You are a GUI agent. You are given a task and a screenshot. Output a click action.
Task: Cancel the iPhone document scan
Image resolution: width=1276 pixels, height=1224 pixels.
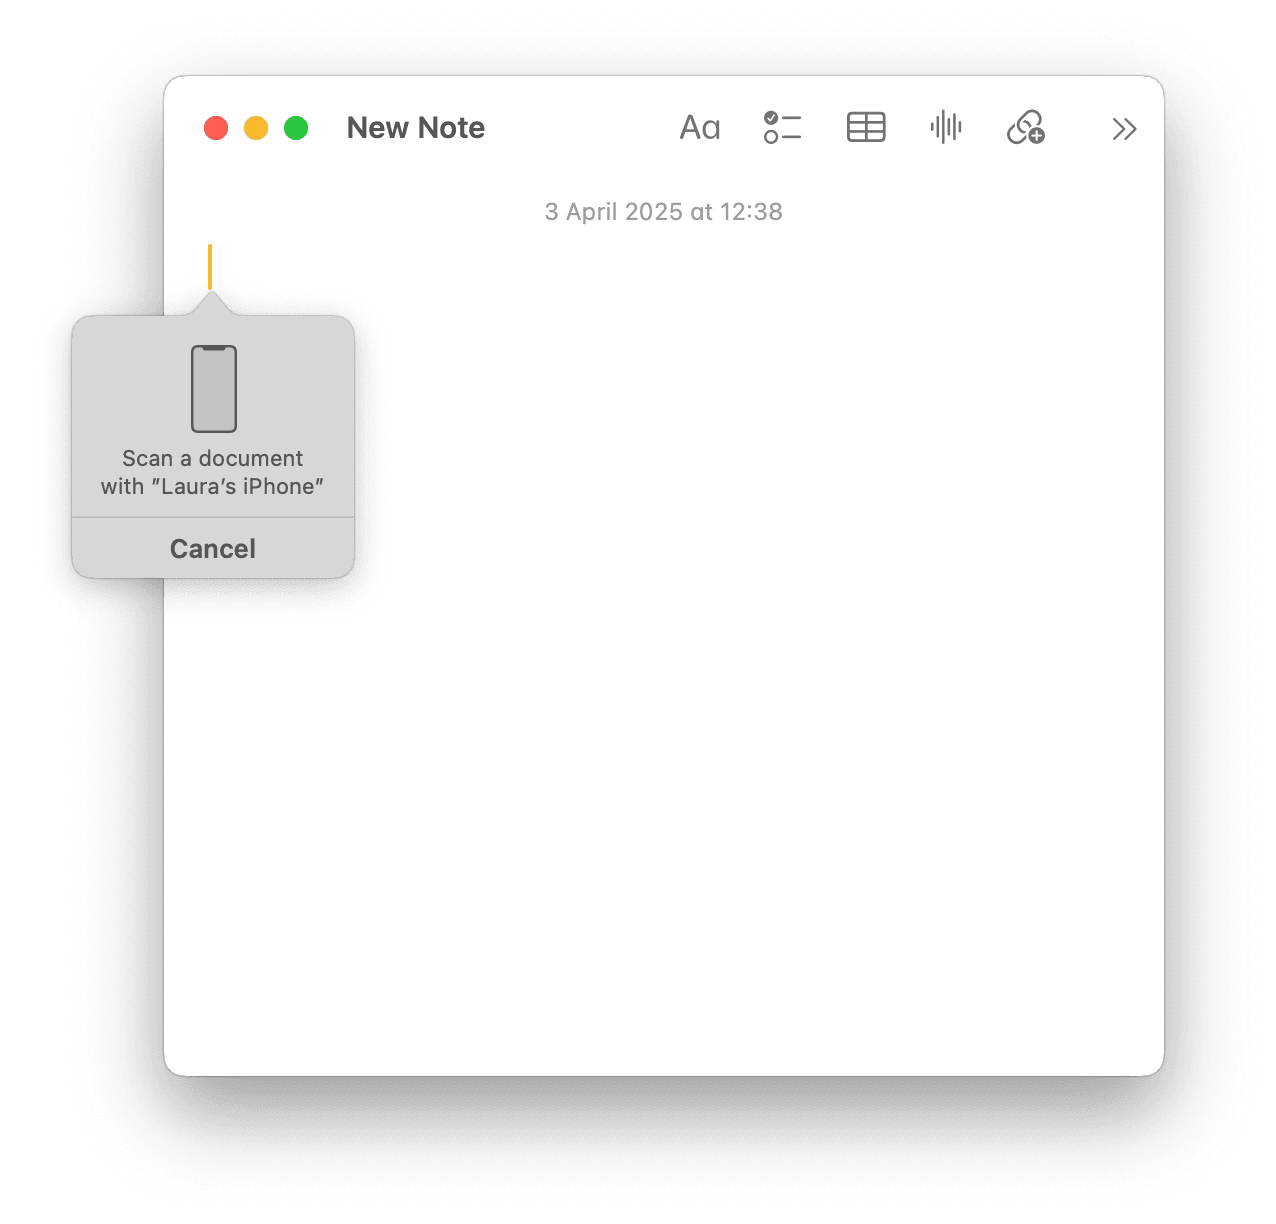click(213, 548)
